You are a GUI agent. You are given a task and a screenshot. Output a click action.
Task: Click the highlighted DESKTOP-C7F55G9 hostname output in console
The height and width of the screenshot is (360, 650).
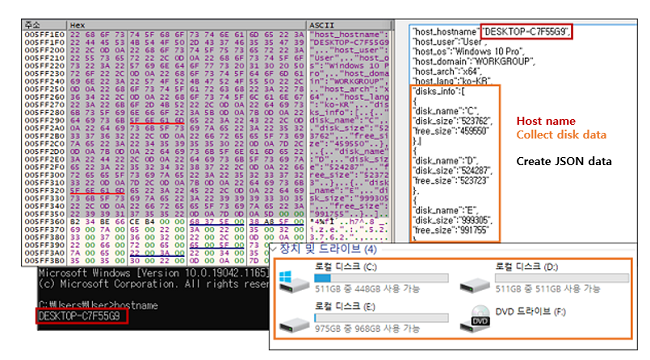(82, 316)
